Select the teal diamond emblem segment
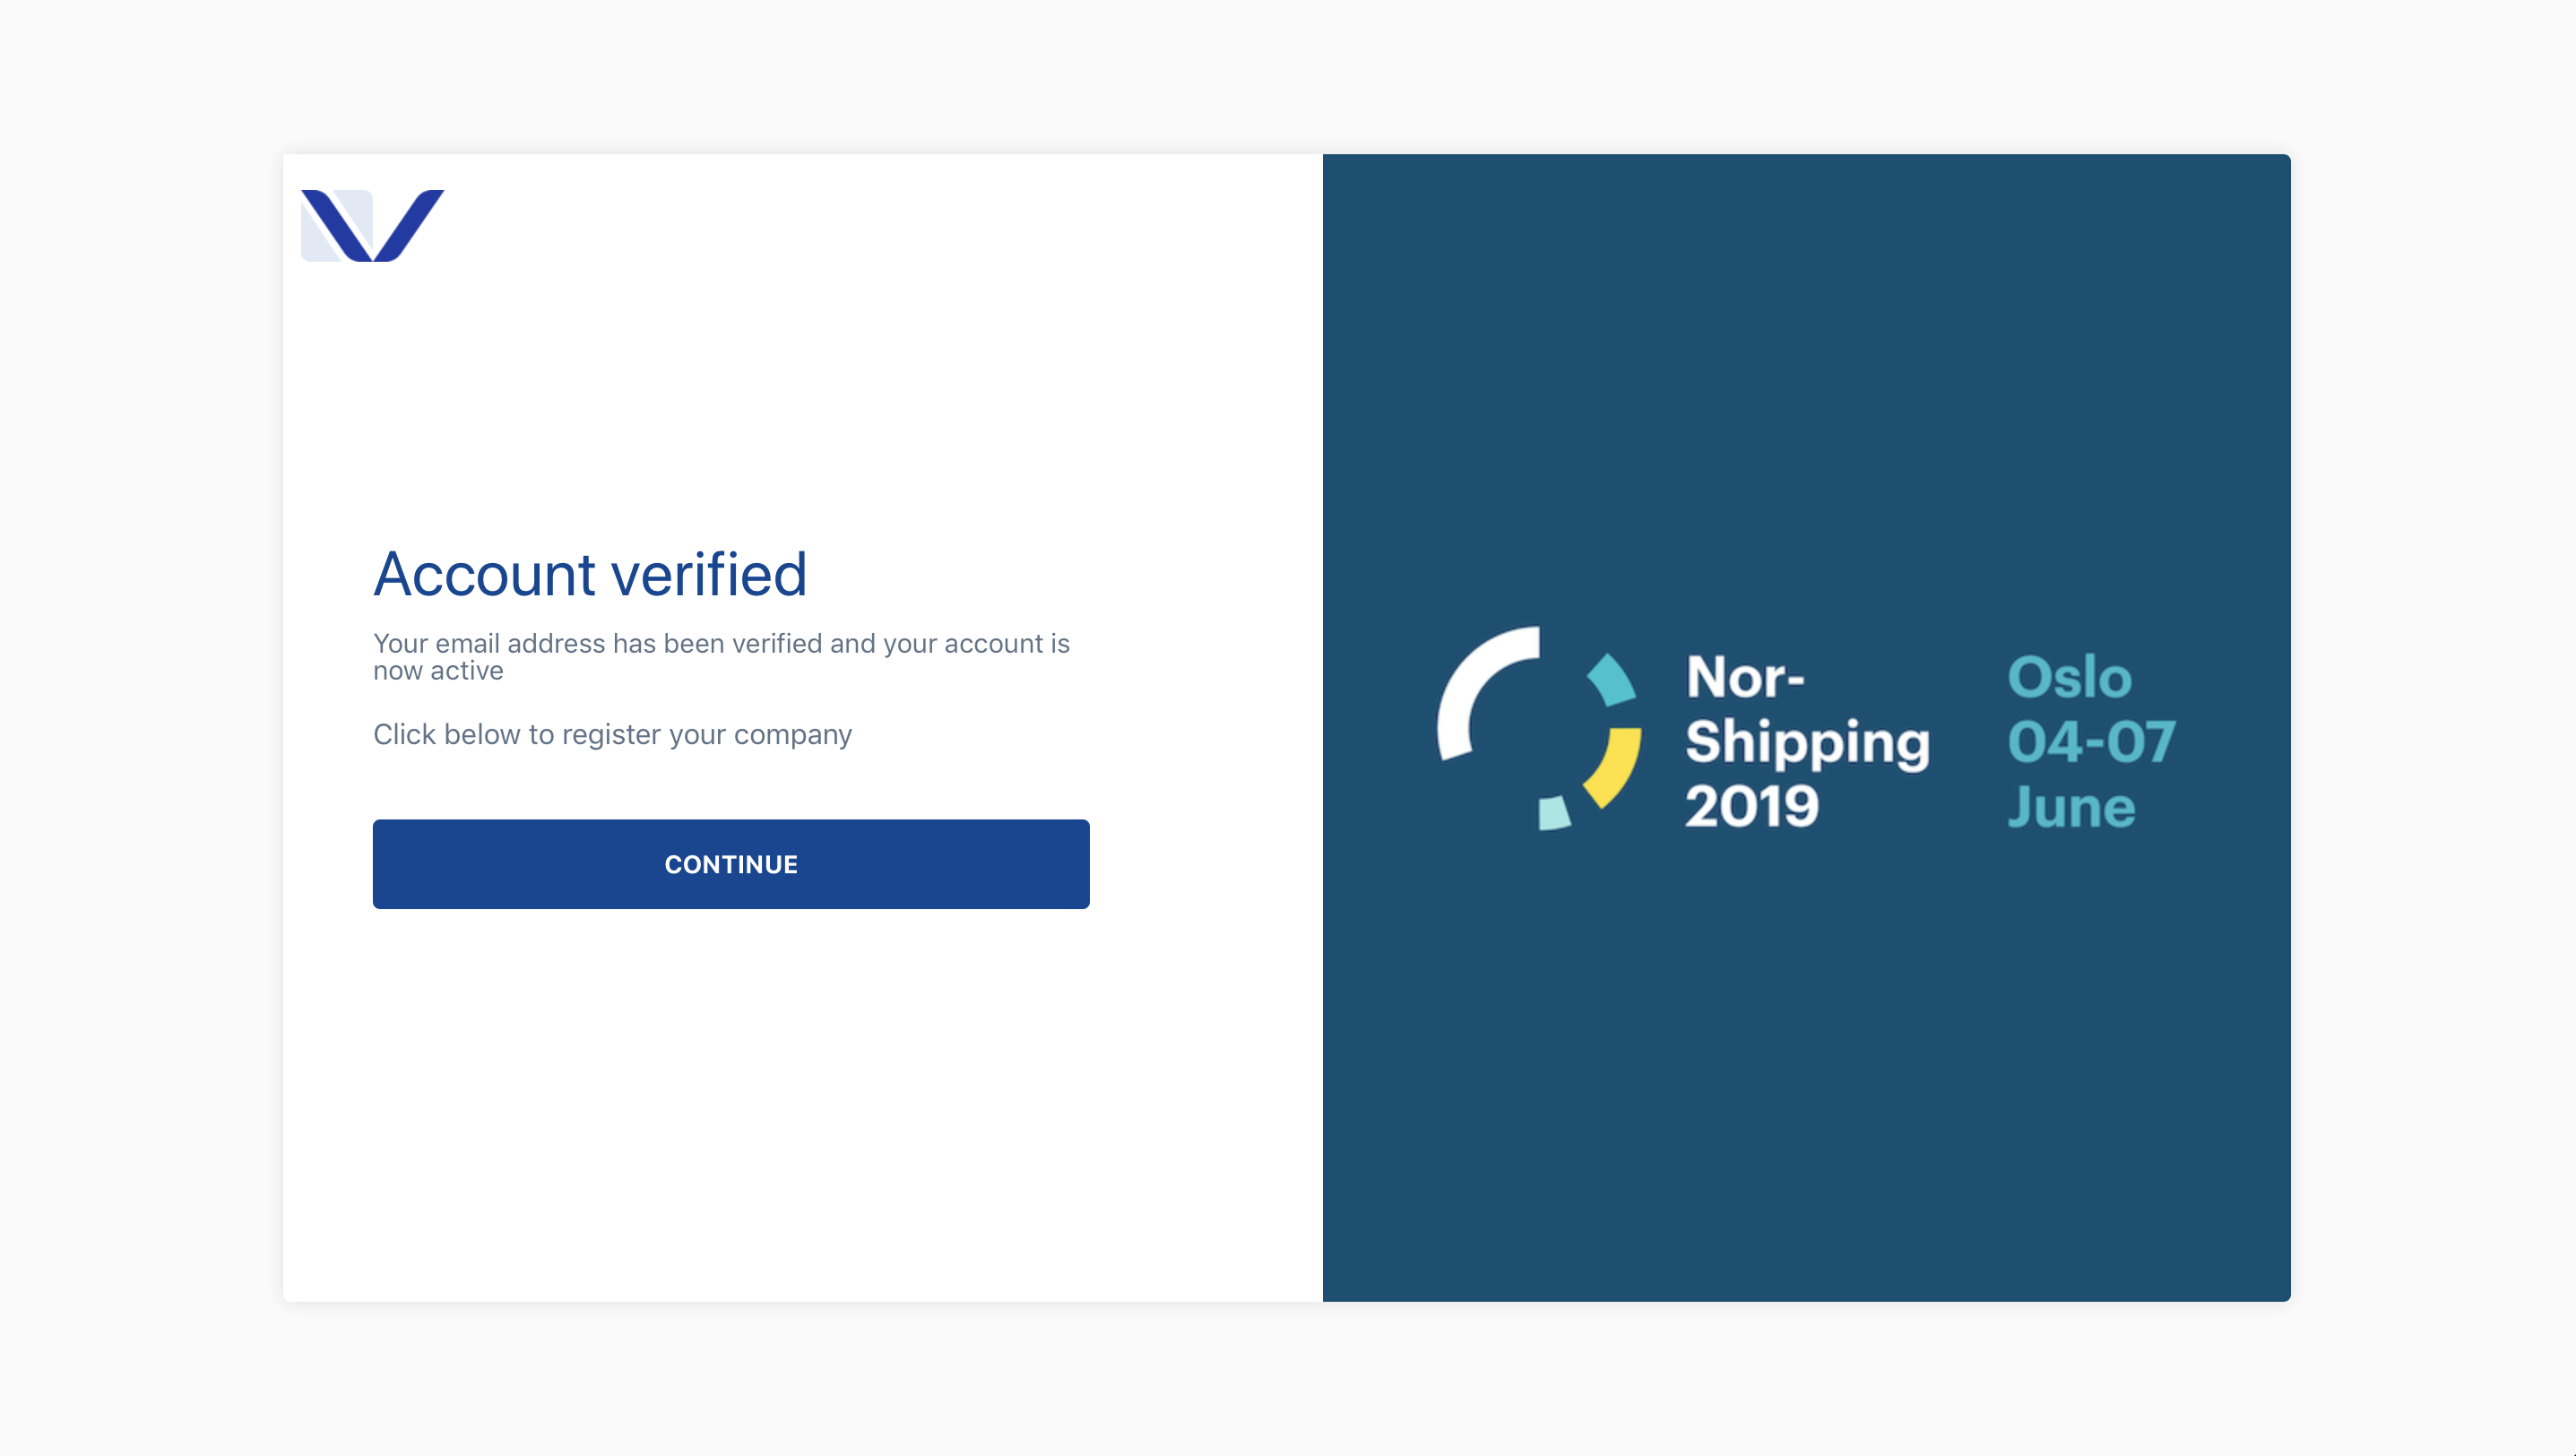Screen dimensions: 2576x1456 (1611, 680)
